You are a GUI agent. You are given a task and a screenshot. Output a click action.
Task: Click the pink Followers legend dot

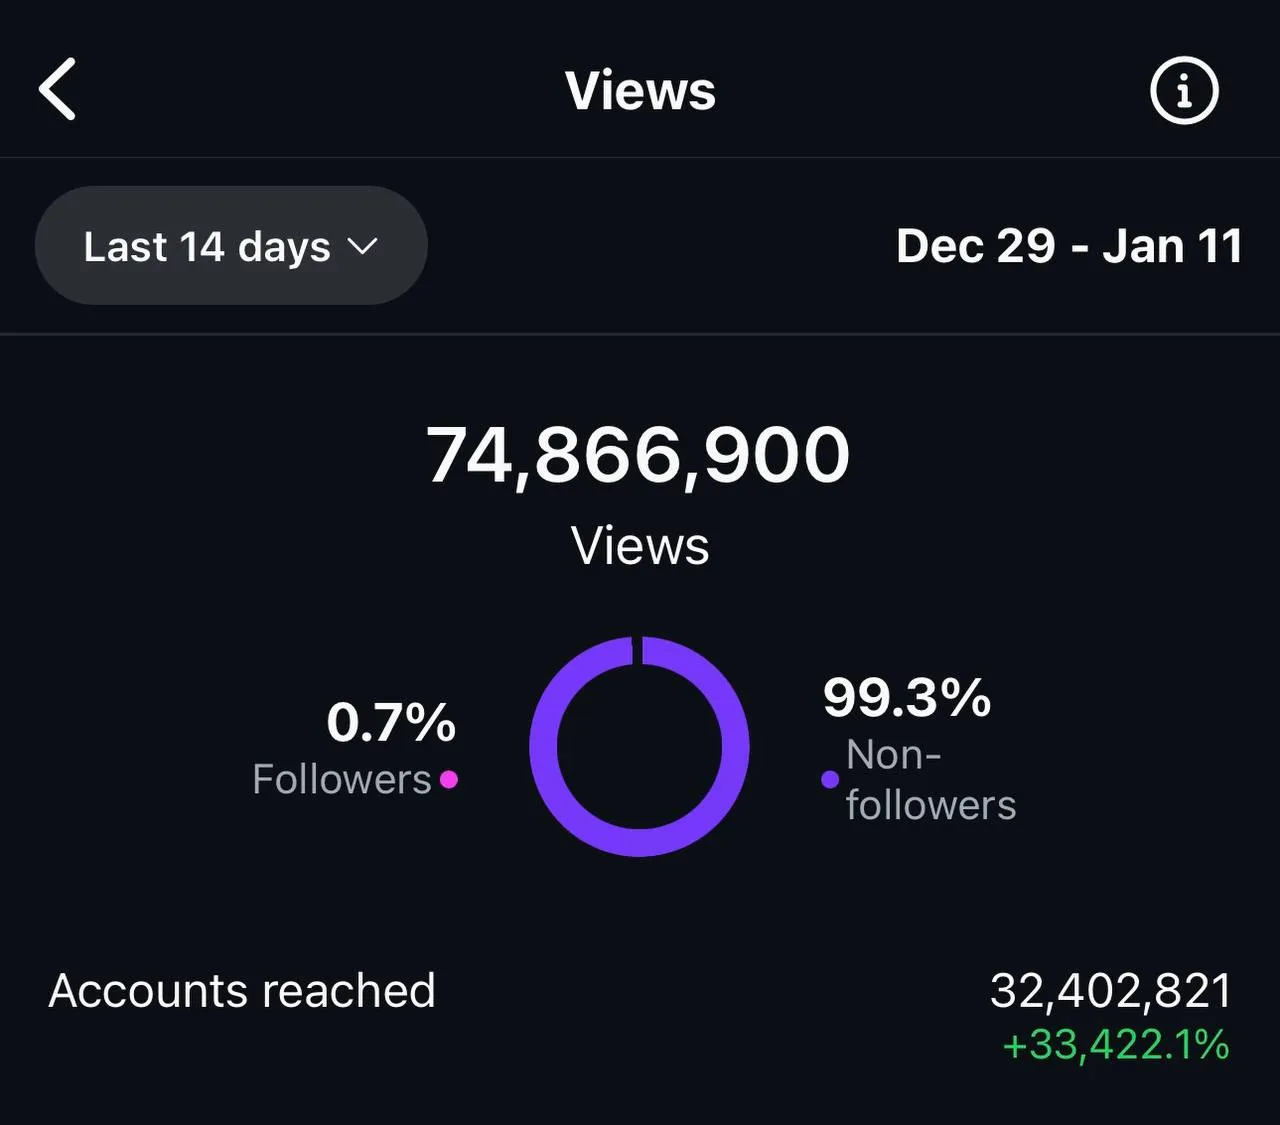449,779
